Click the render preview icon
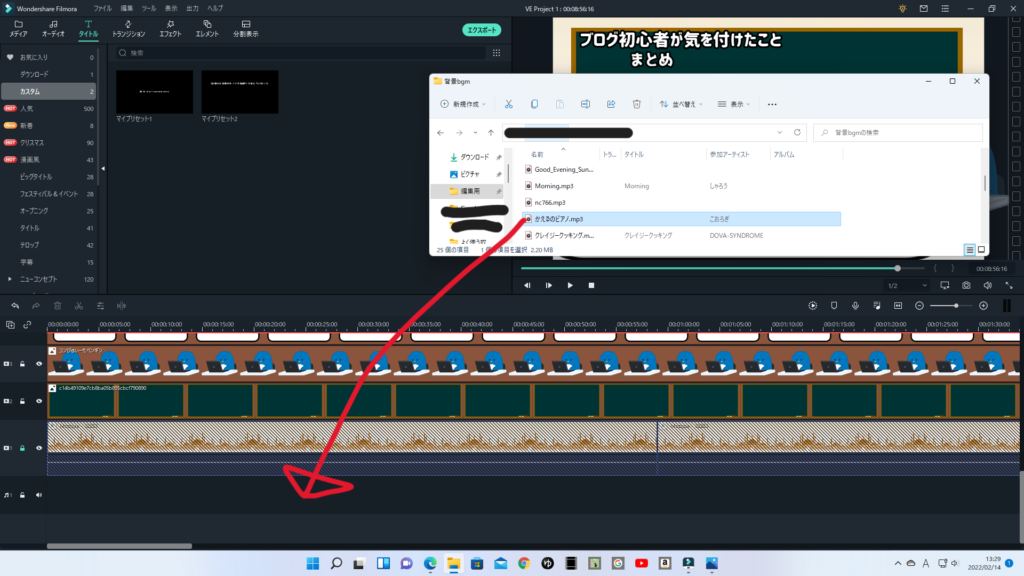 [812, 306]
